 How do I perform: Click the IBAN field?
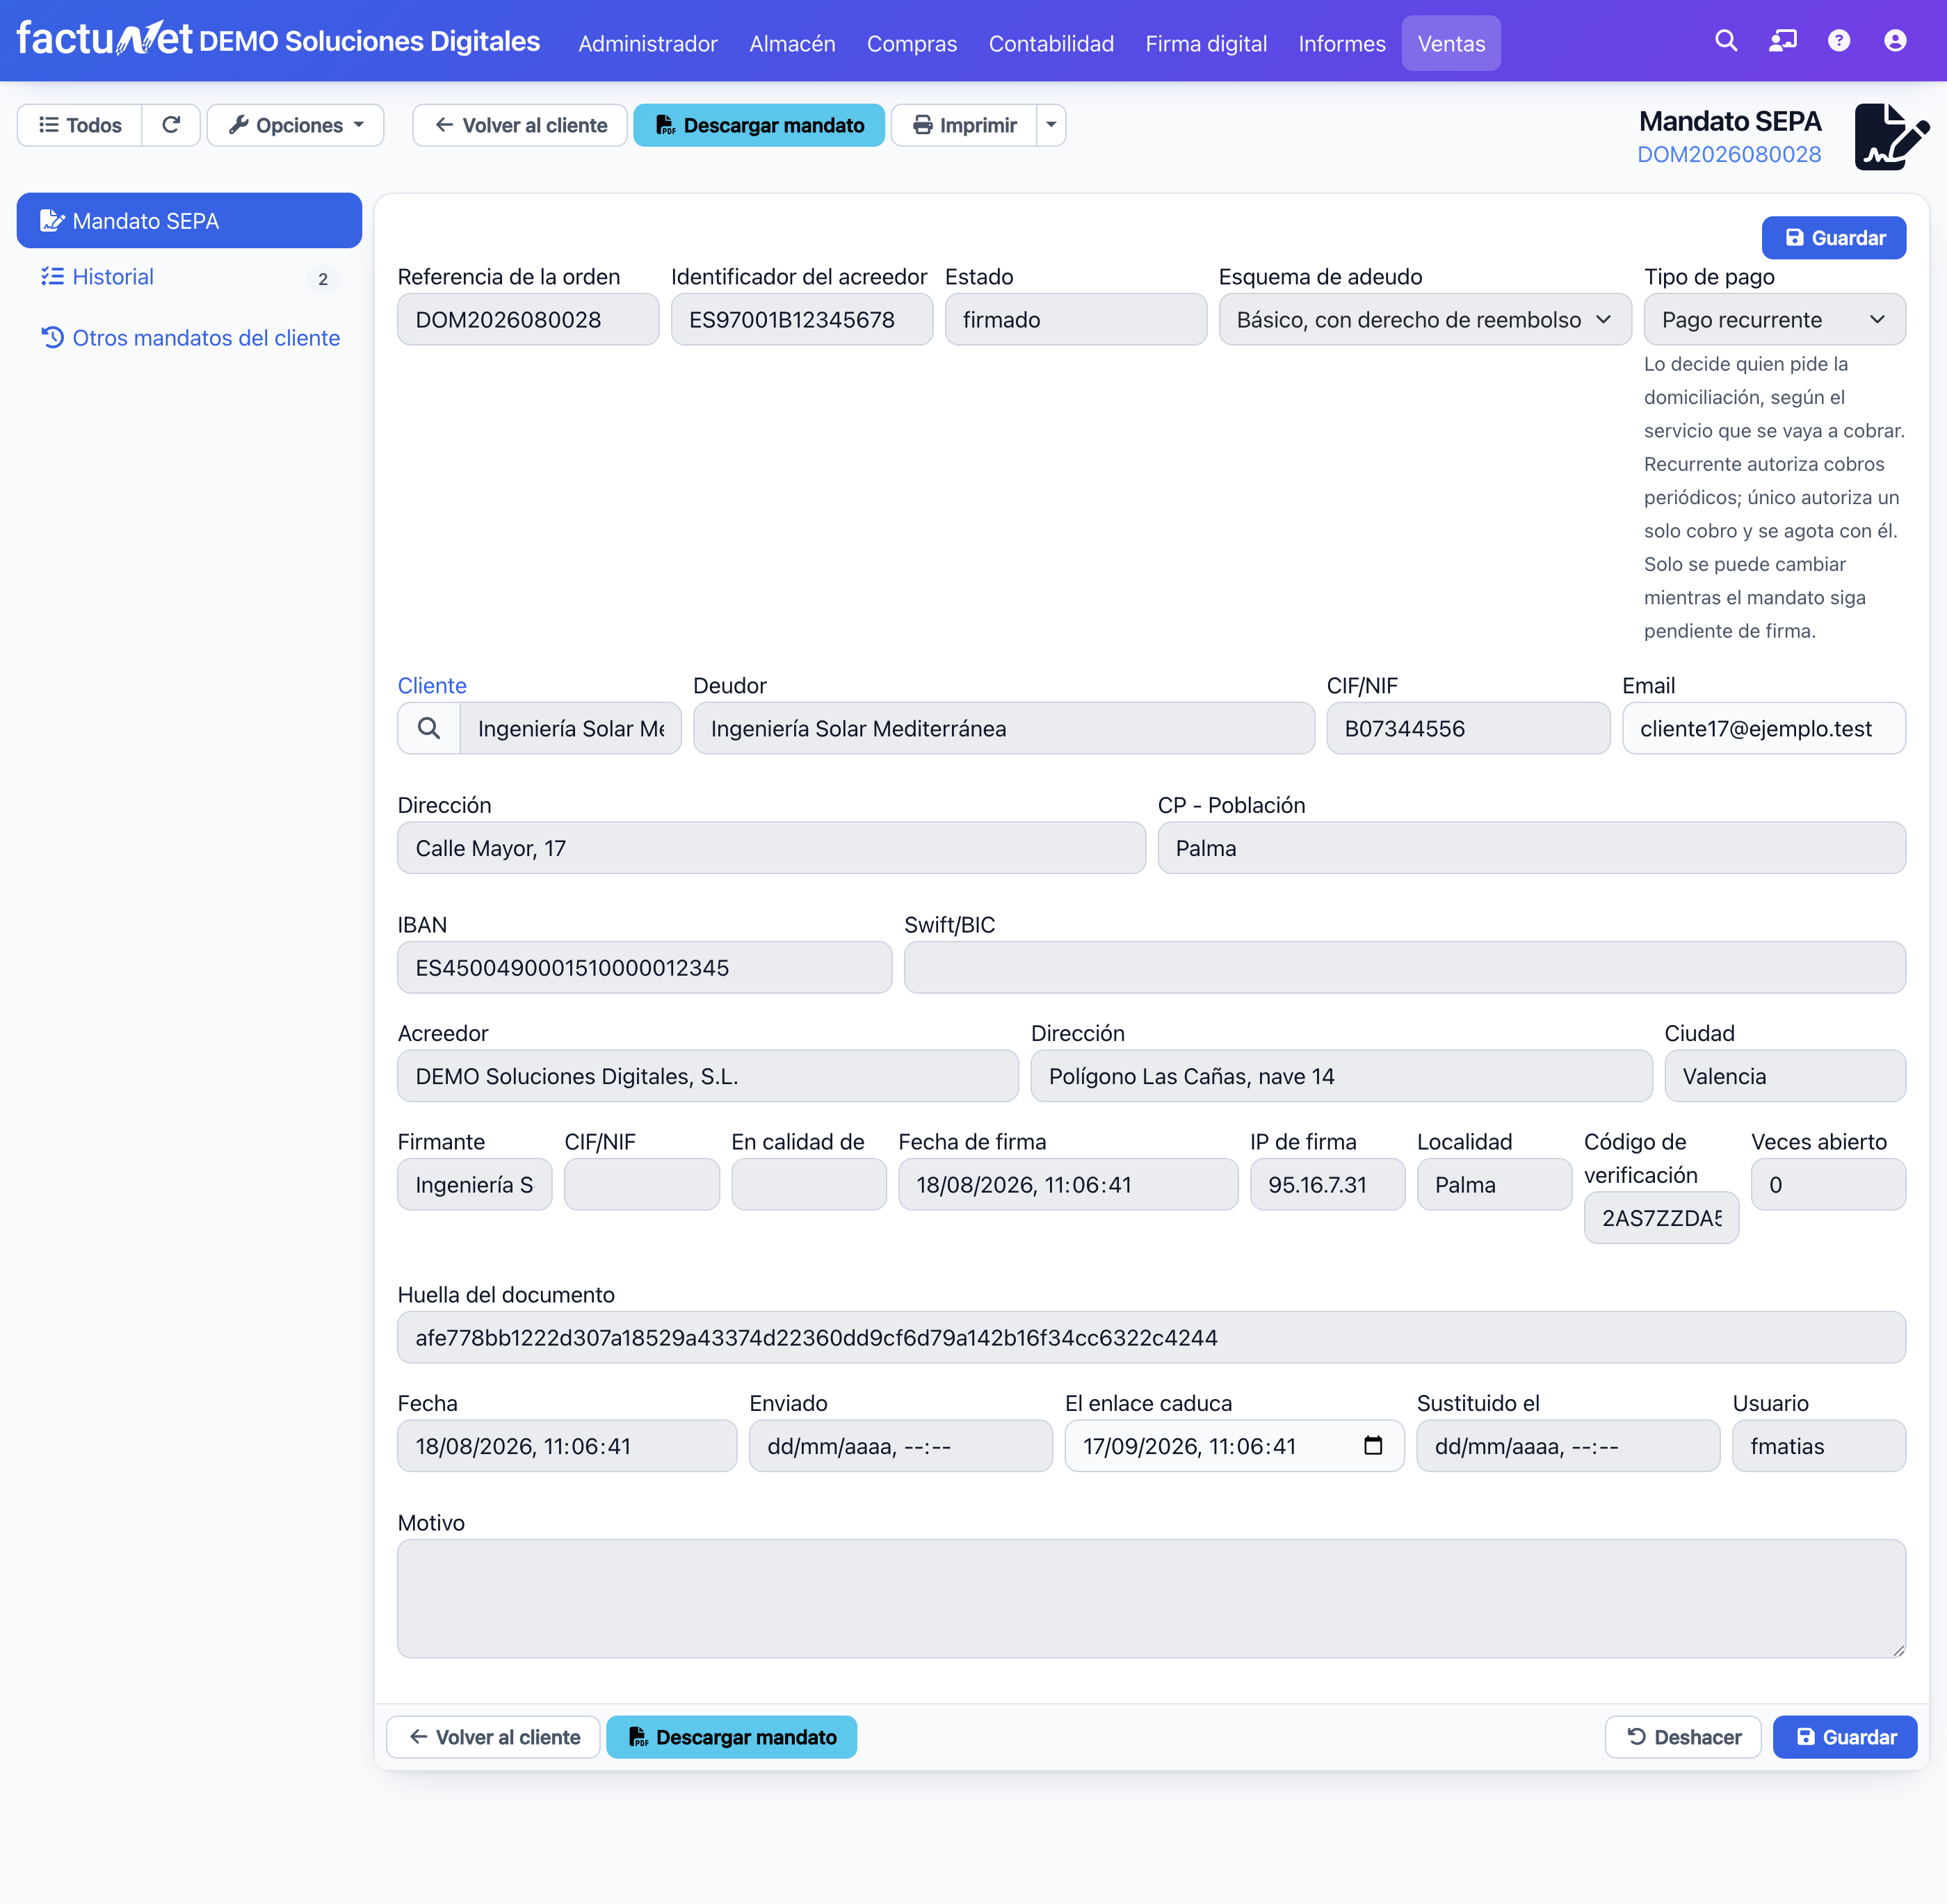tap(645, 967)
